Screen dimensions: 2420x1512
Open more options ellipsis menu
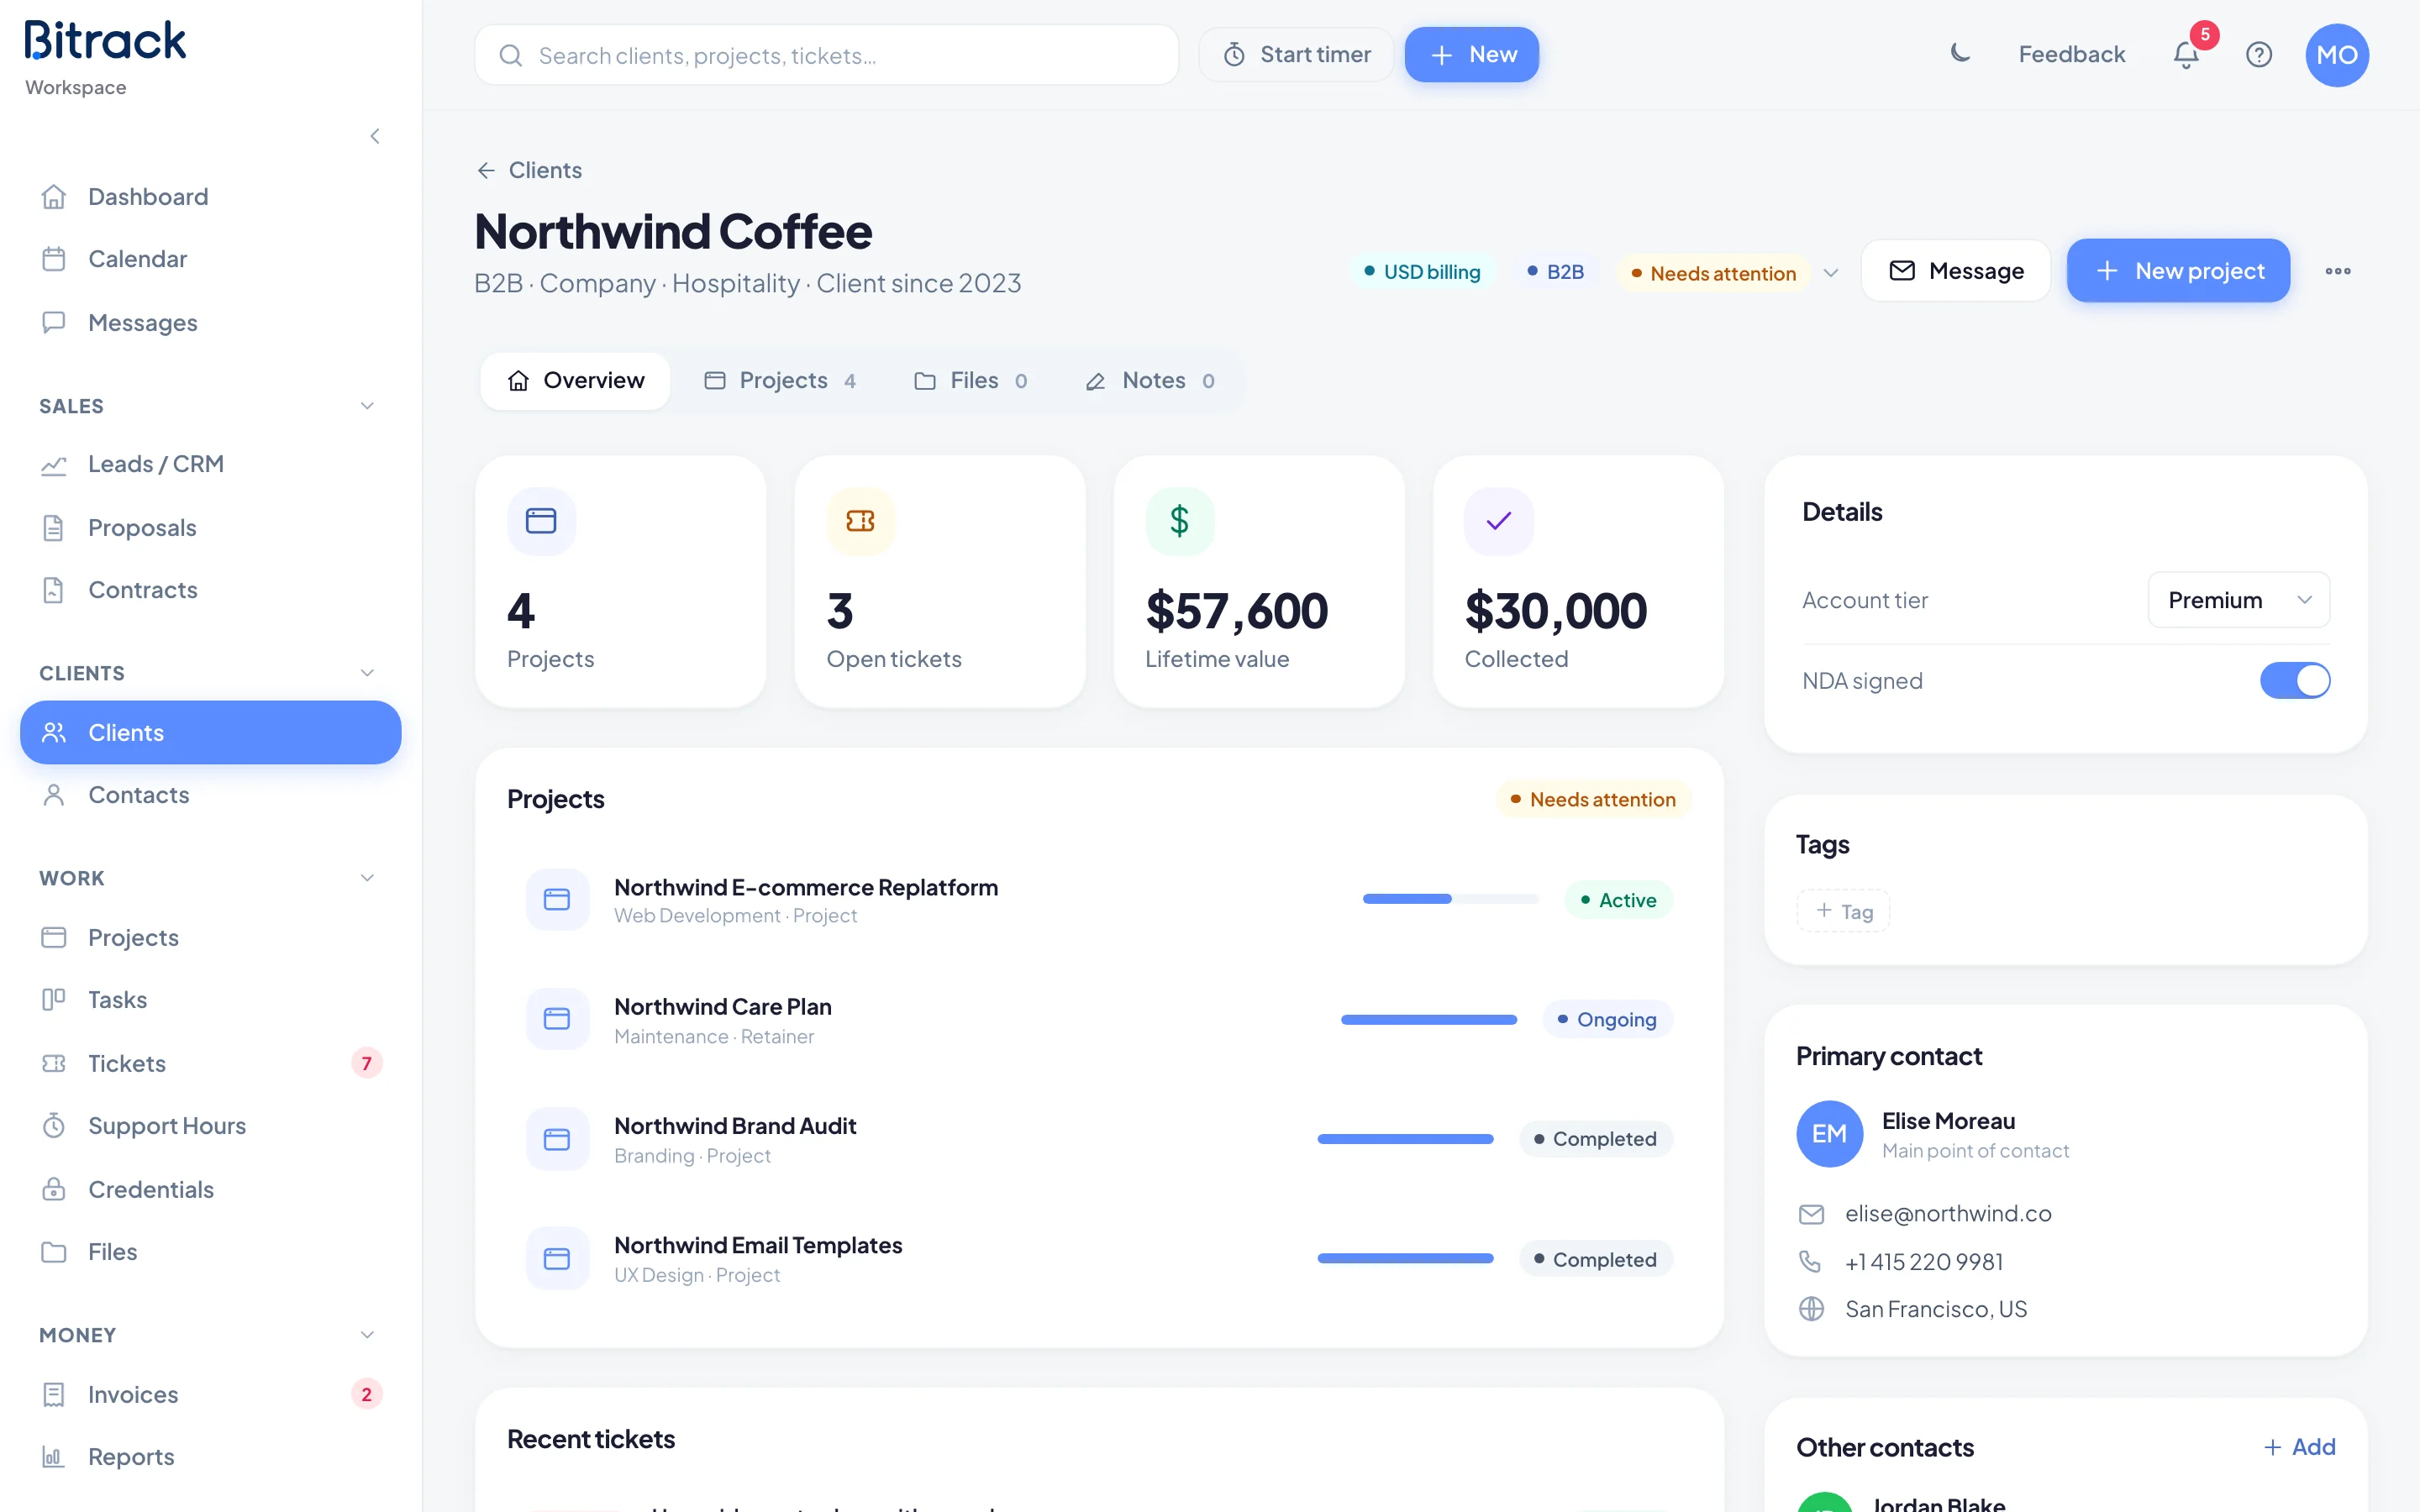pyautogui.click(x=2337, y=271)
